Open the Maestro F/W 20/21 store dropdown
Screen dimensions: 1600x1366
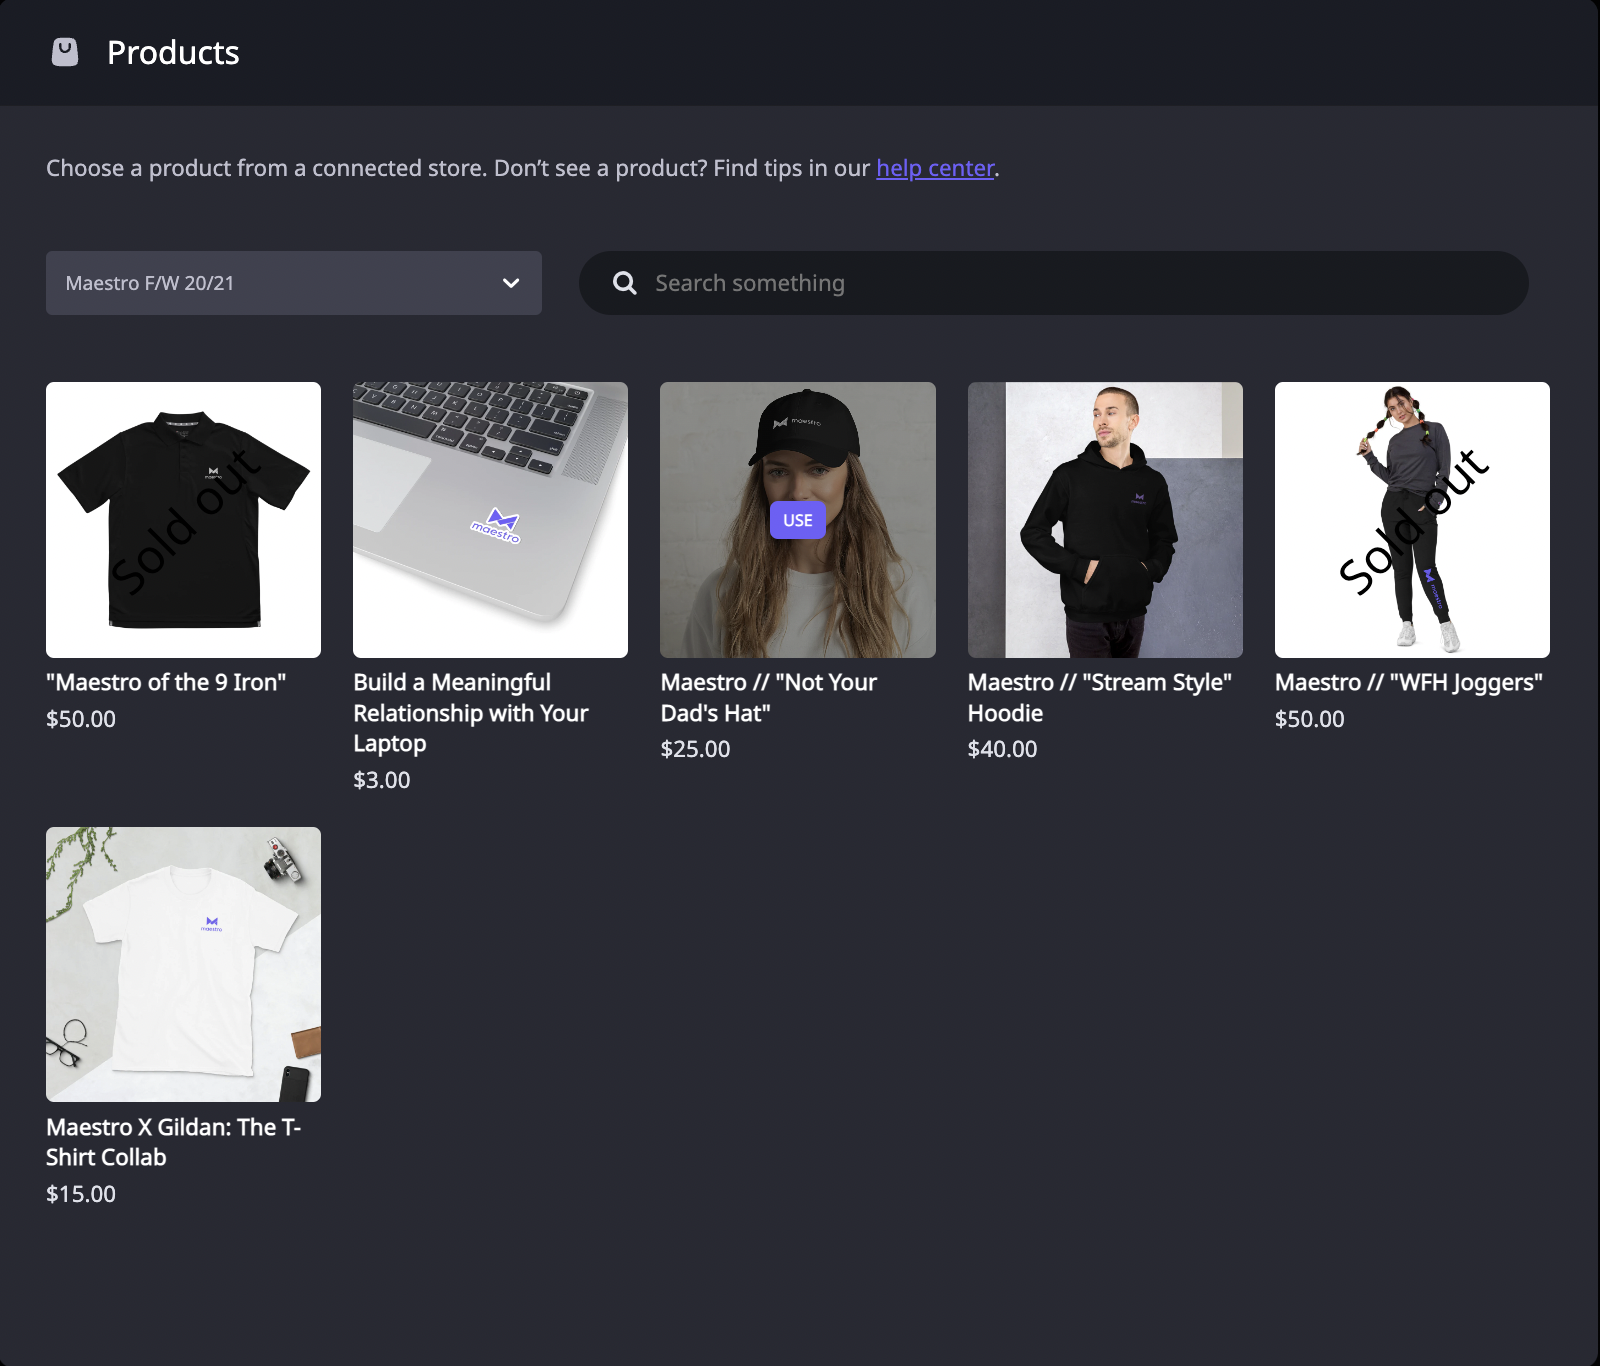[x=294, y=283]
